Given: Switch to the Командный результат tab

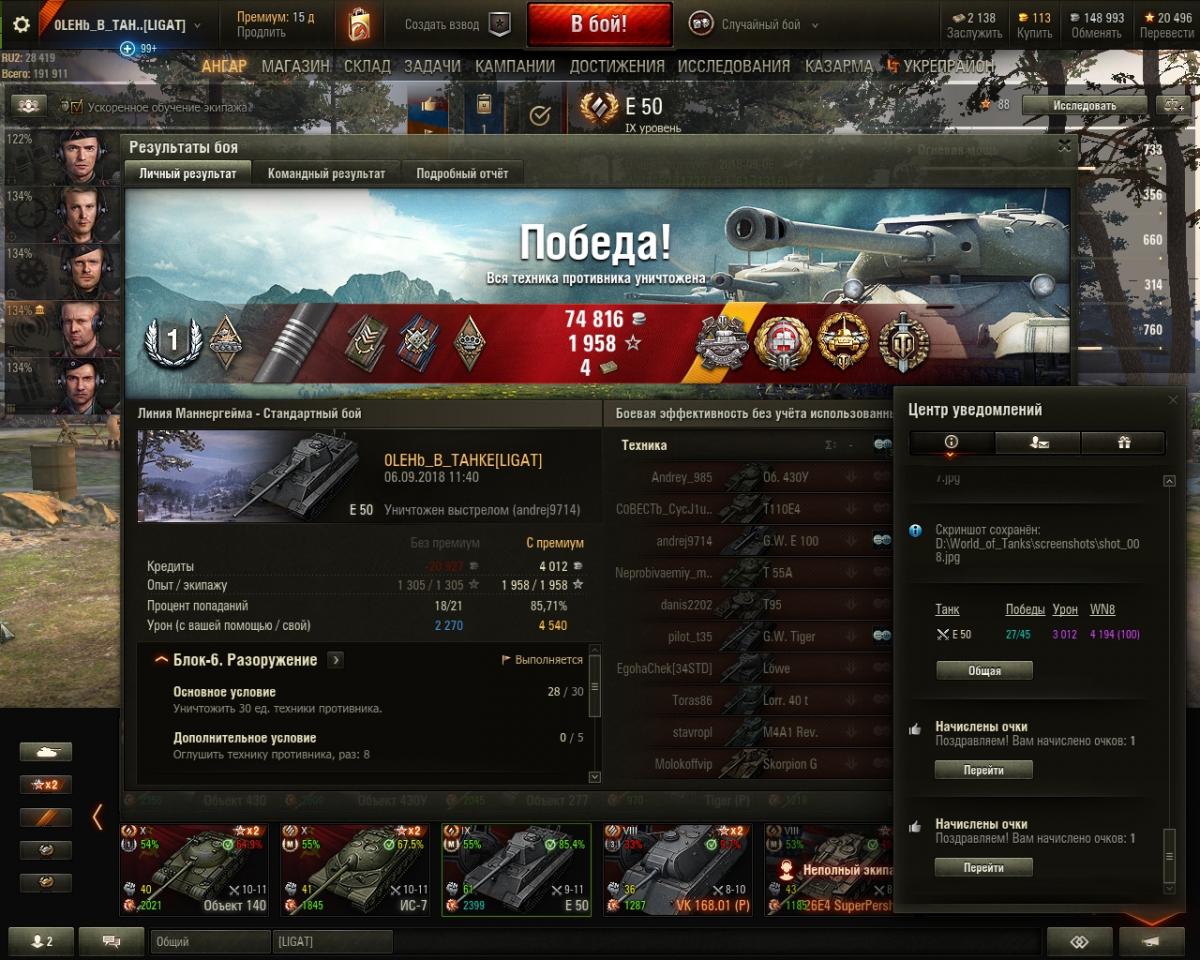Looking at the screenshot, I should (x=326, y=173).
